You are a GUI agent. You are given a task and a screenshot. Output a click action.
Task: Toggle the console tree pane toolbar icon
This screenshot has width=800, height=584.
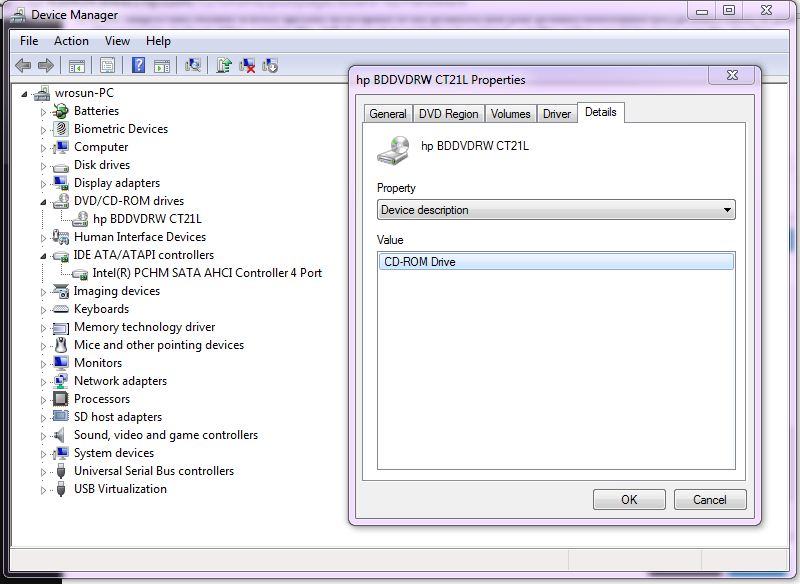pos(77,66)
